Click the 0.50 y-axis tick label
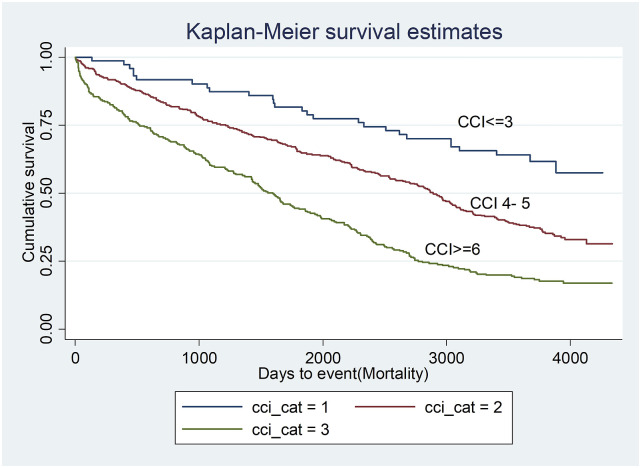 coord(53,193)
